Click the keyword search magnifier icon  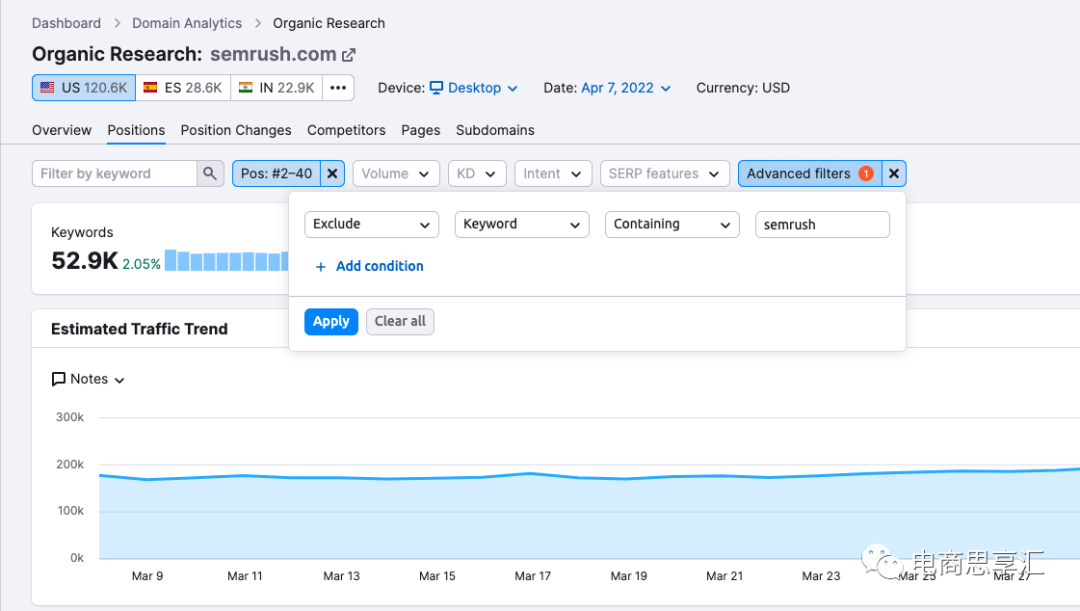coord(210,174)
